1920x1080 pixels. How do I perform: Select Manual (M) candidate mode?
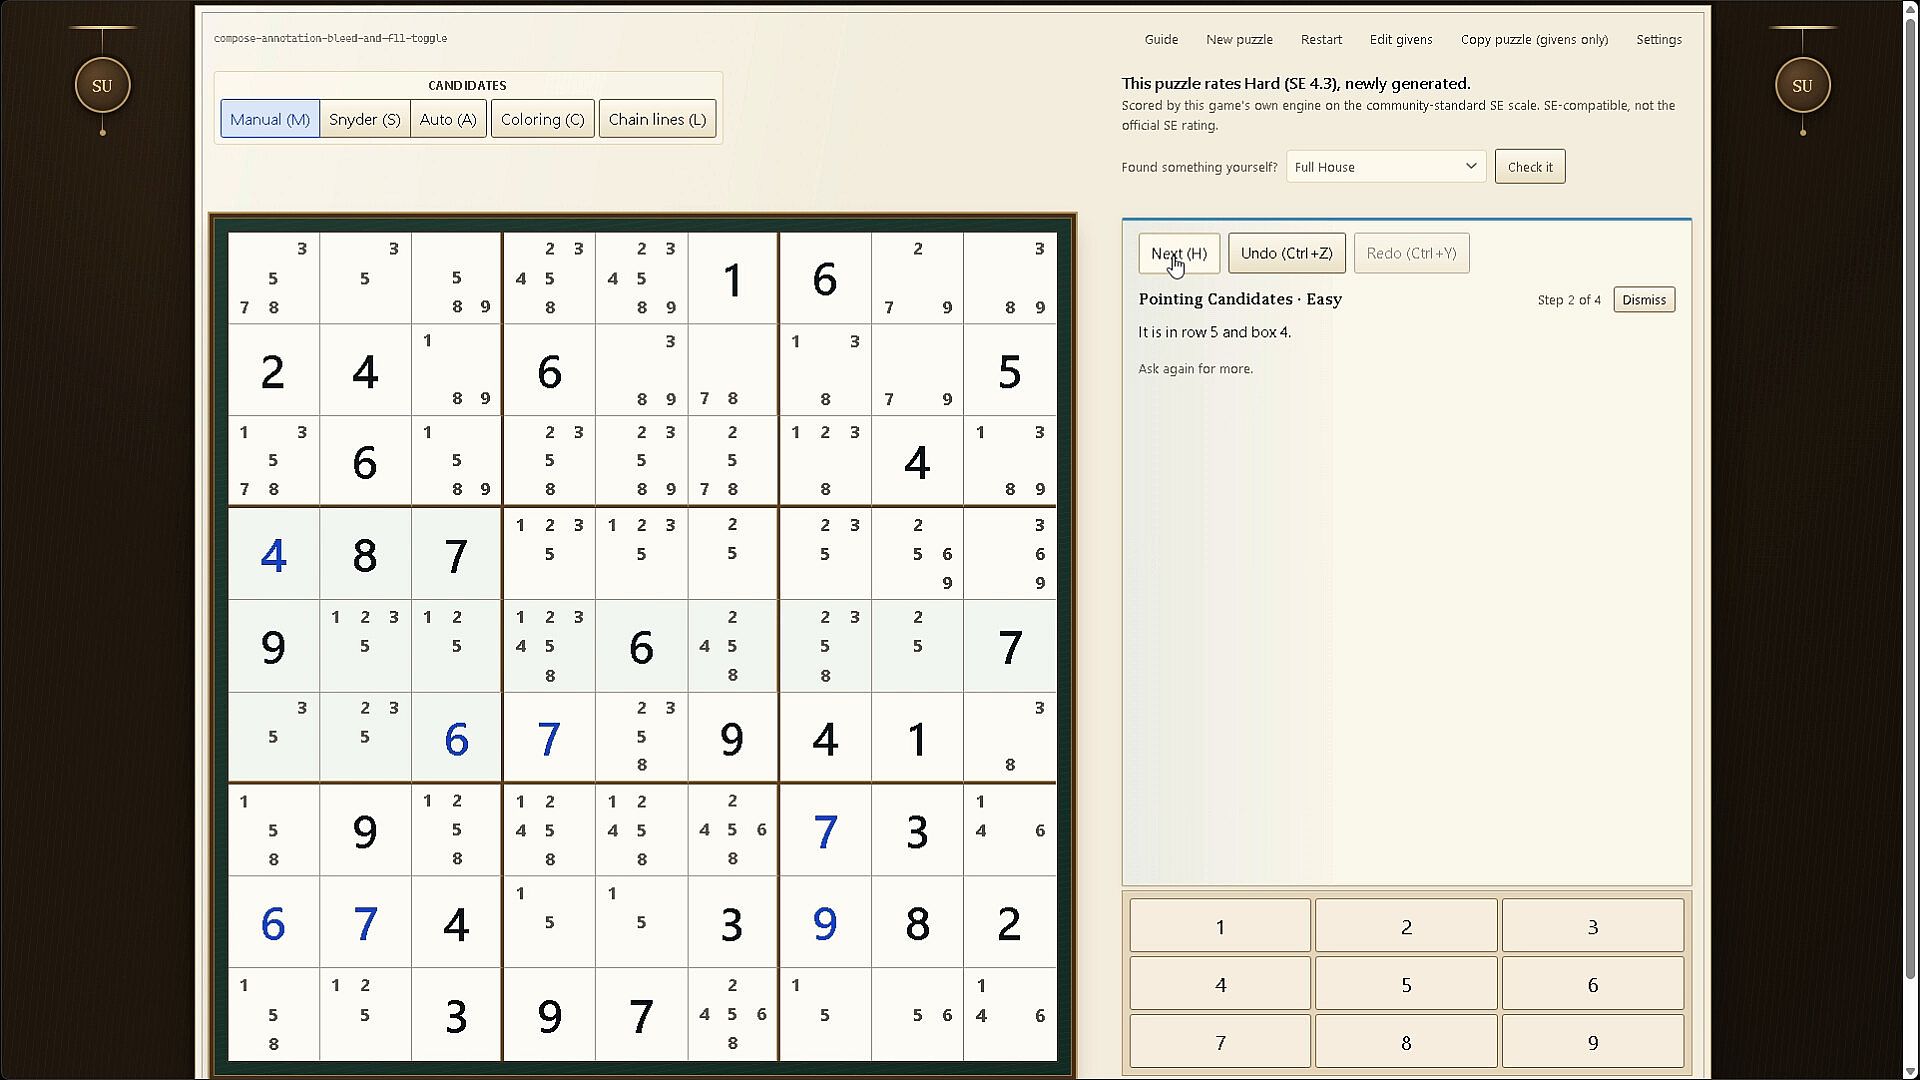pos(270,119)
